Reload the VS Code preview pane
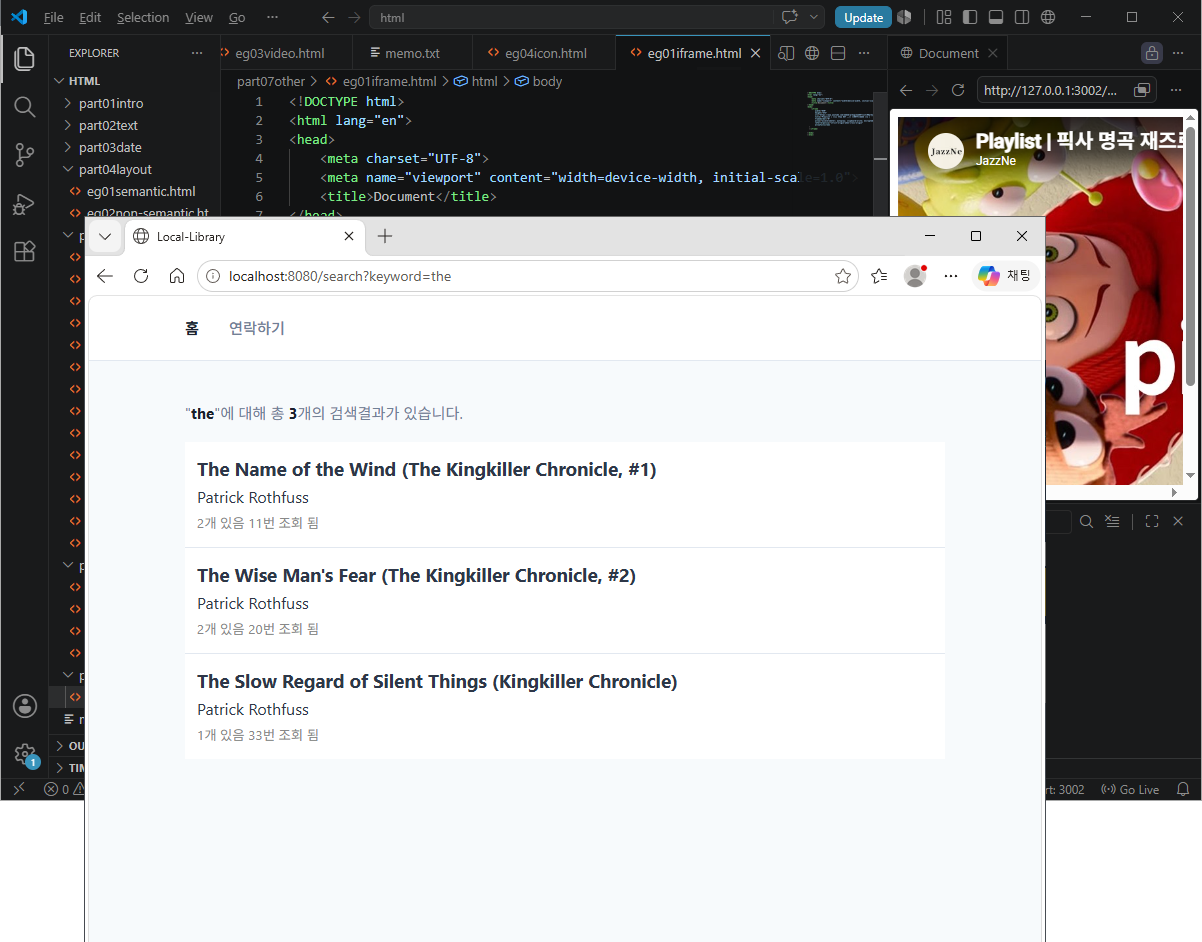This screenshot has height=942, width=1202. (x=958, y=90)
